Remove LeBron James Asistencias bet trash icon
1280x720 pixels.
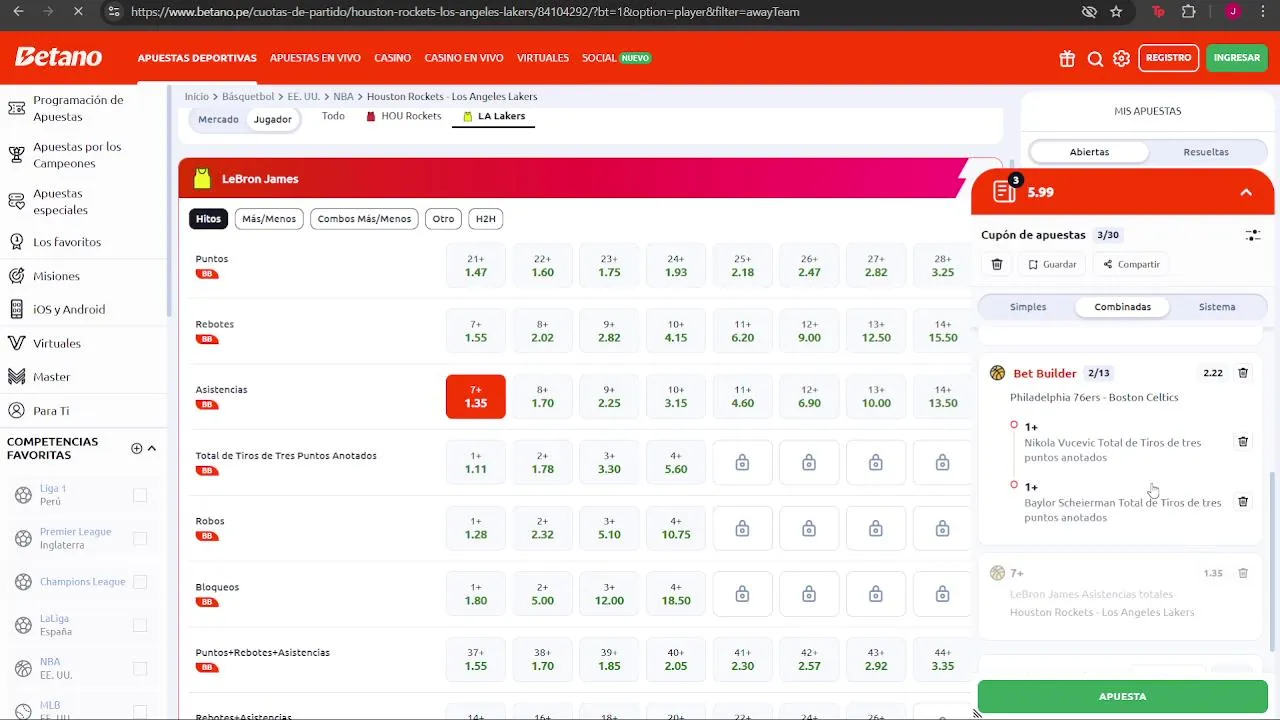point(1243,573)
